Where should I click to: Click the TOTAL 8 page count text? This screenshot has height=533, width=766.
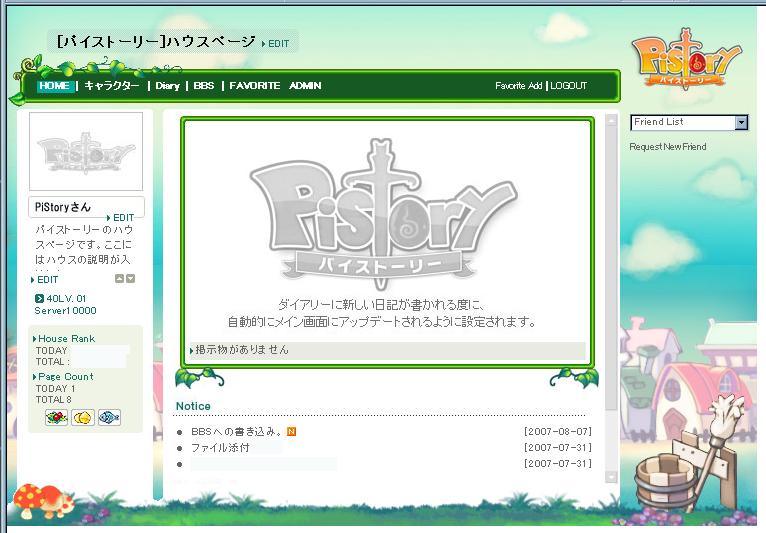[53, 400]
